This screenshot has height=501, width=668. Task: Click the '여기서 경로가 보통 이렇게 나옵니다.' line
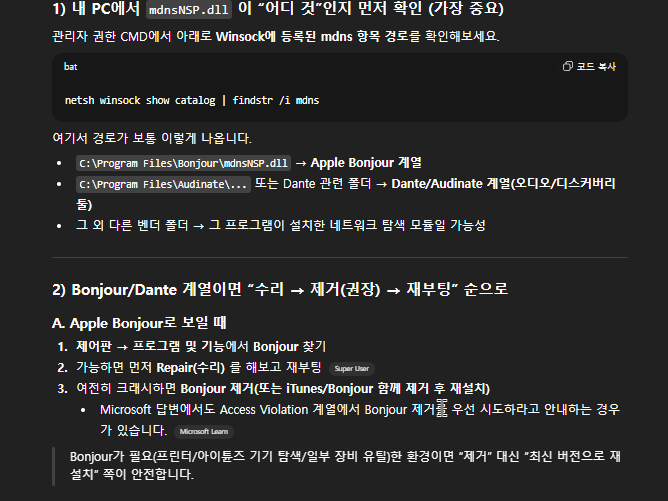(152, 138)
